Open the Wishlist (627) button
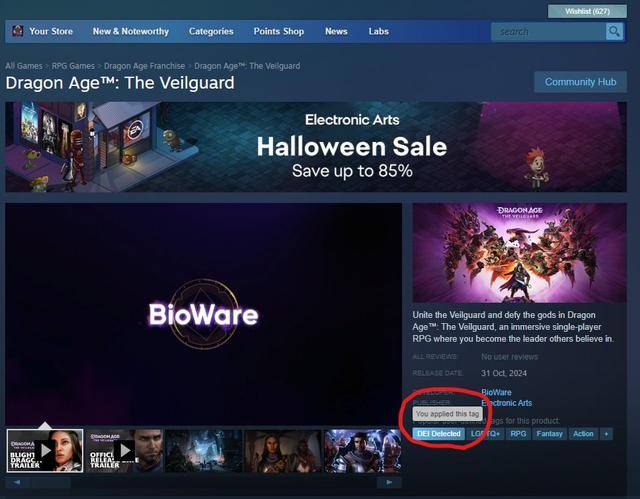 (587, 11)
